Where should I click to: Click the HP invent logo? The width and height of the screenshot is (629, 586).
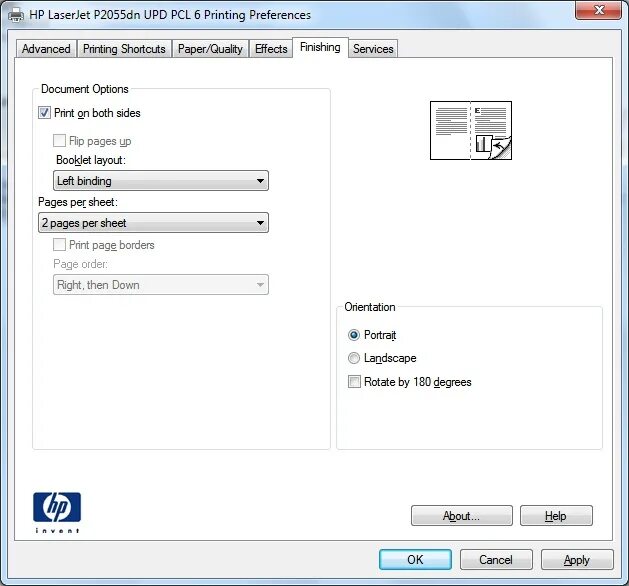coord(57,513)
